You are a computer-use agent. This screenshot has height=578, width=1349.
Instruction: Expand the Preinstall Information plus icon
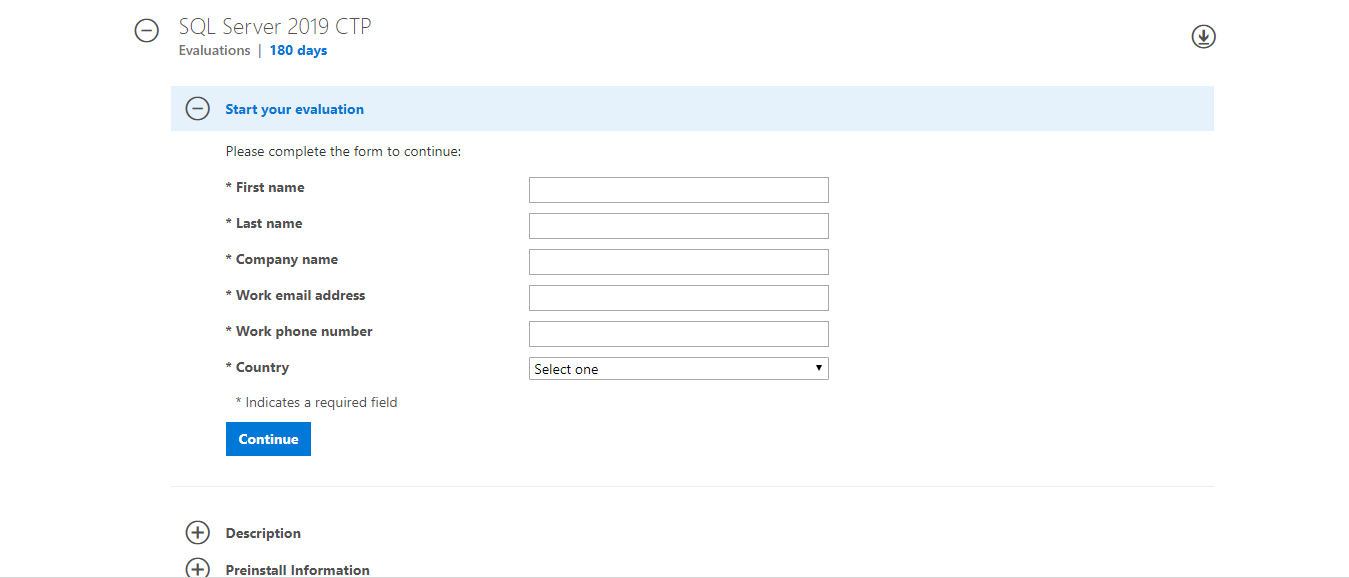click(x=198, y=568)
